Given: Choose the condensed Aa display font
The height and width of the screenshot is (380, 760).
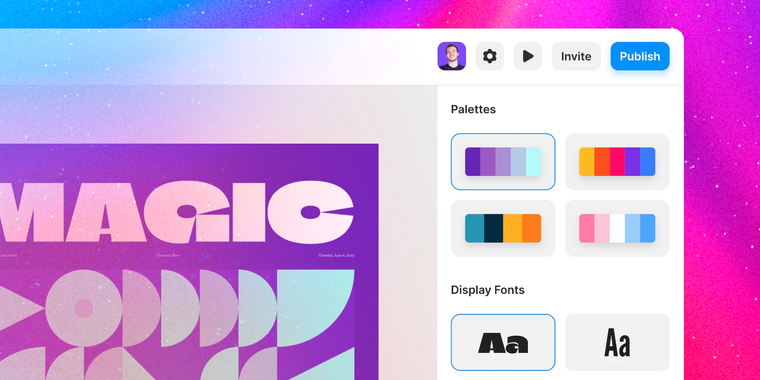Looking at the screenshot, I should coord(617,342).
